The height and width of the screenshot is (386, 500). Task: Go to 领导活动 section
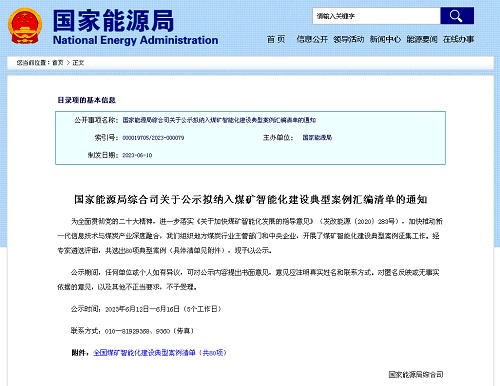click(x=349, y=39)
